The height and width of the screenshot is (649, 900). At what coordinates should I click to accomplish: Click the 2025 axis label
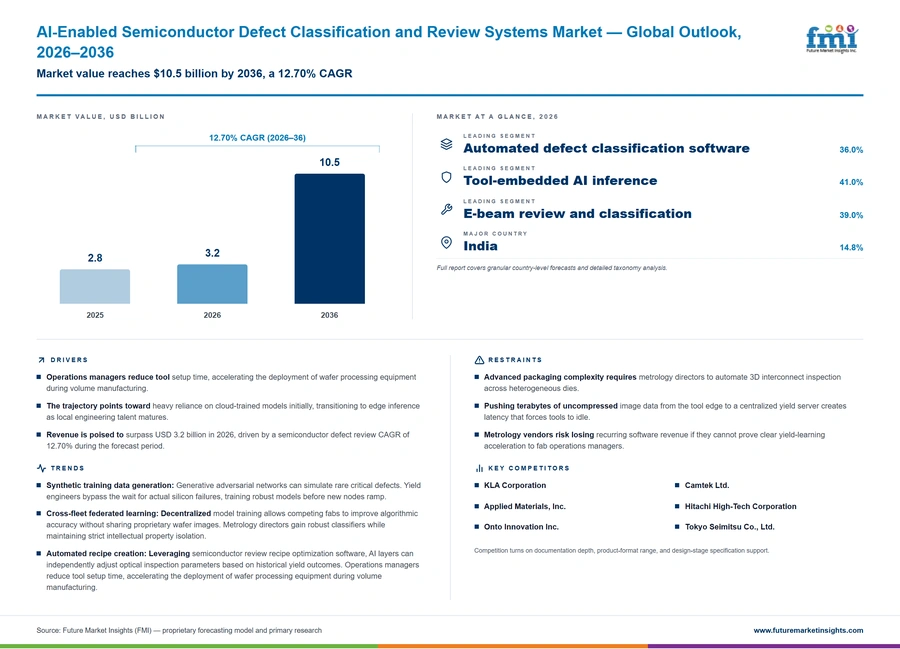(95, 315)
